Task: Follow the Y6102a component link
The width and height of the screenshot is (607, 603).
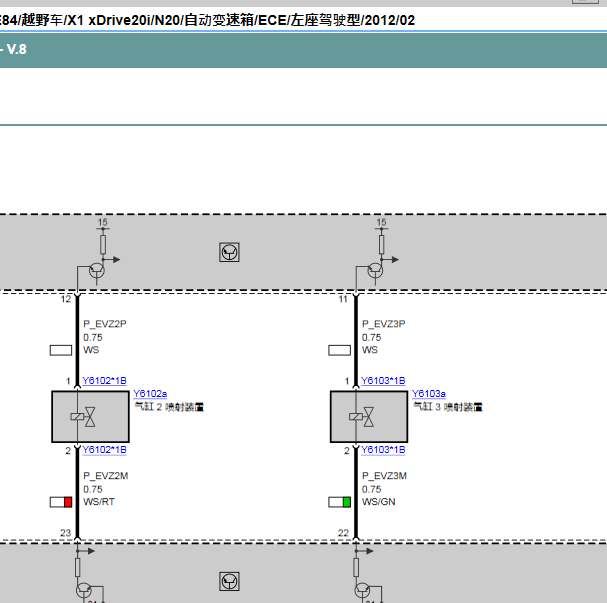Action: [x=150, y=394]
